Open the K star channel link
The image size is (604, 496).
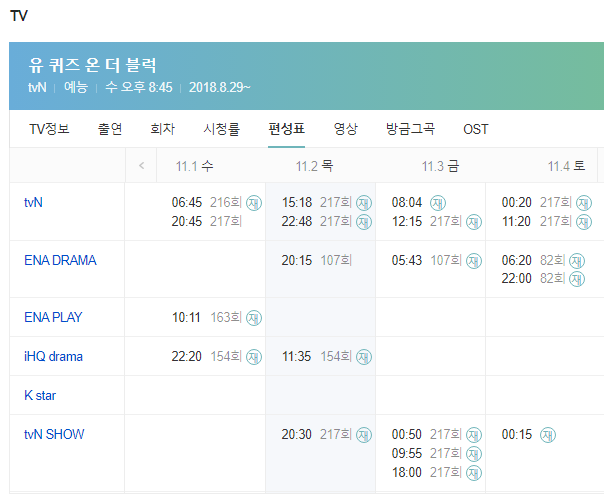coord(40,395)
